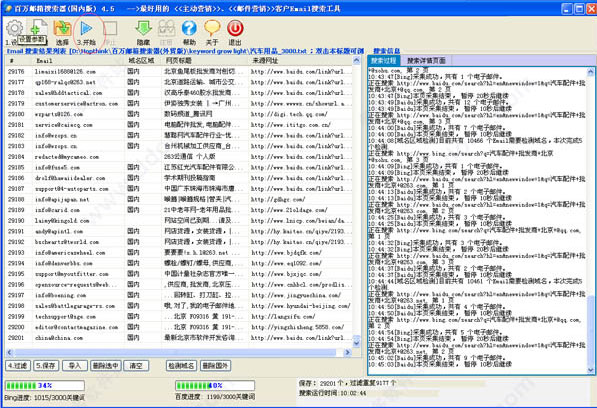Click the 清空 clear button
Image resolution: width=597 pixels, height=408 pixels.
pos(136,366)
